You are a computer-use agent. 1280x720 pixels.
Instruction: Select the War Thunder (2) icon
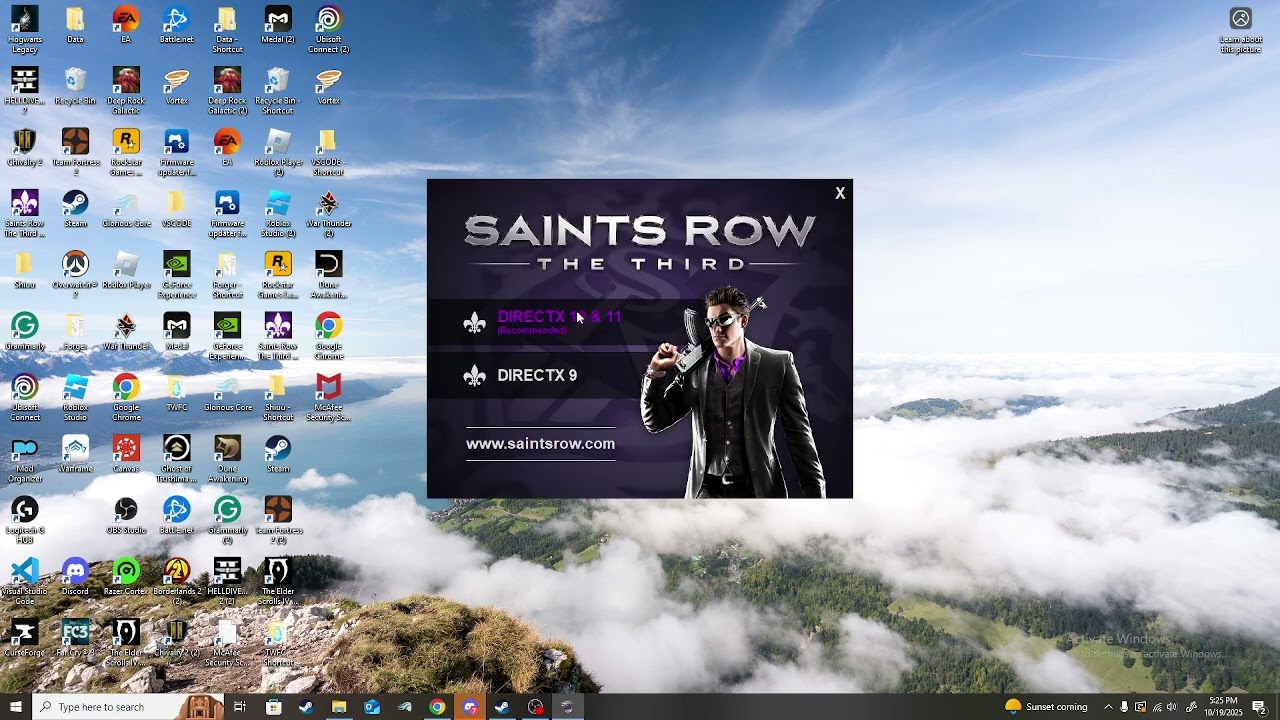coord(329,214)
